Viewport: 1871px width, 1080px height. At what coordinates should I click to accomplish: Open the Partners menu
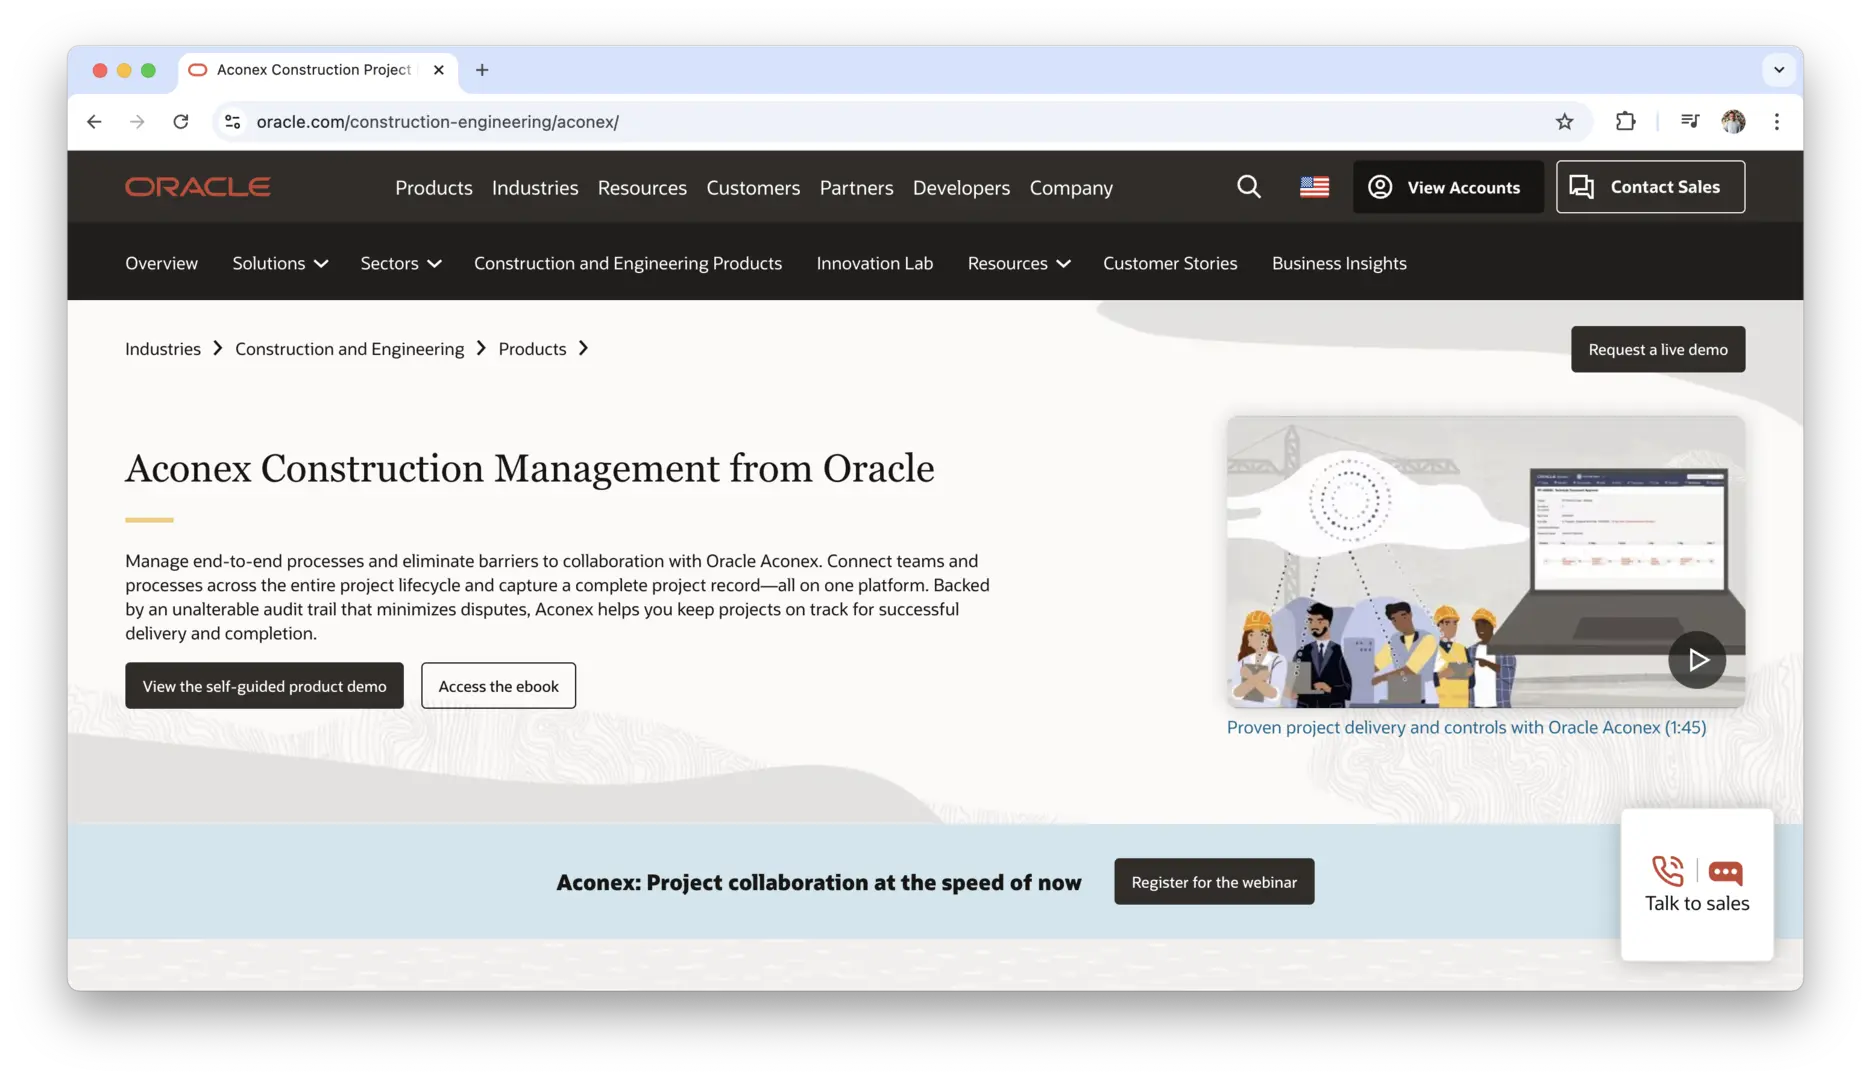pyautogui.click(x=856, y=188)
